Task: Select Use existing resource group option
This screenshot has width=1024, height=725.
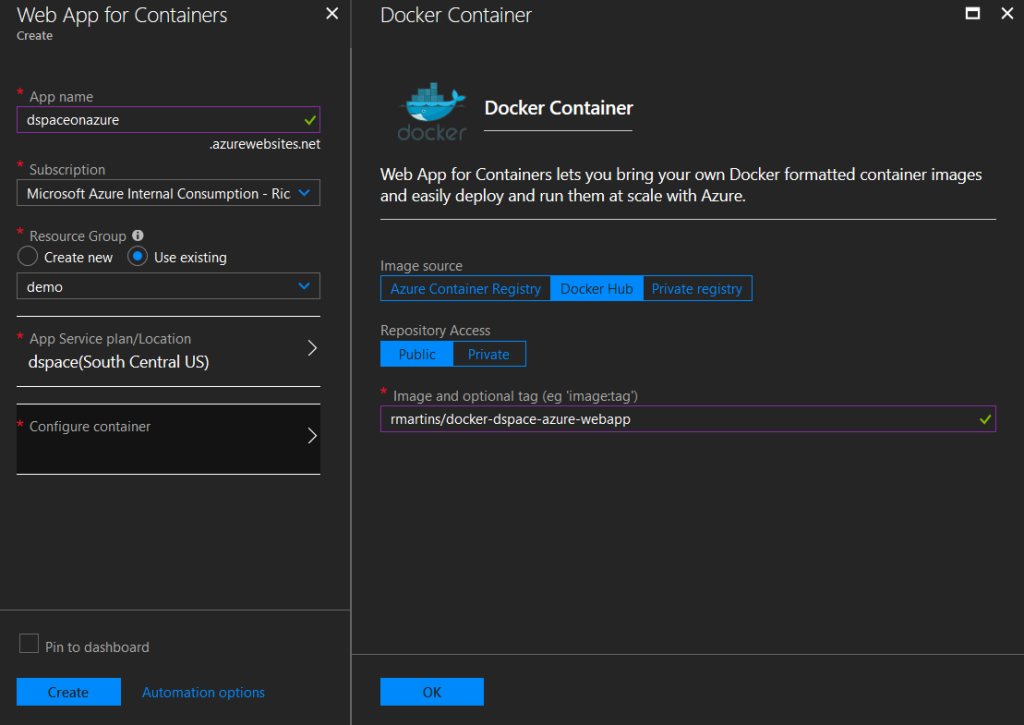Action: click(x=137, y=257)
